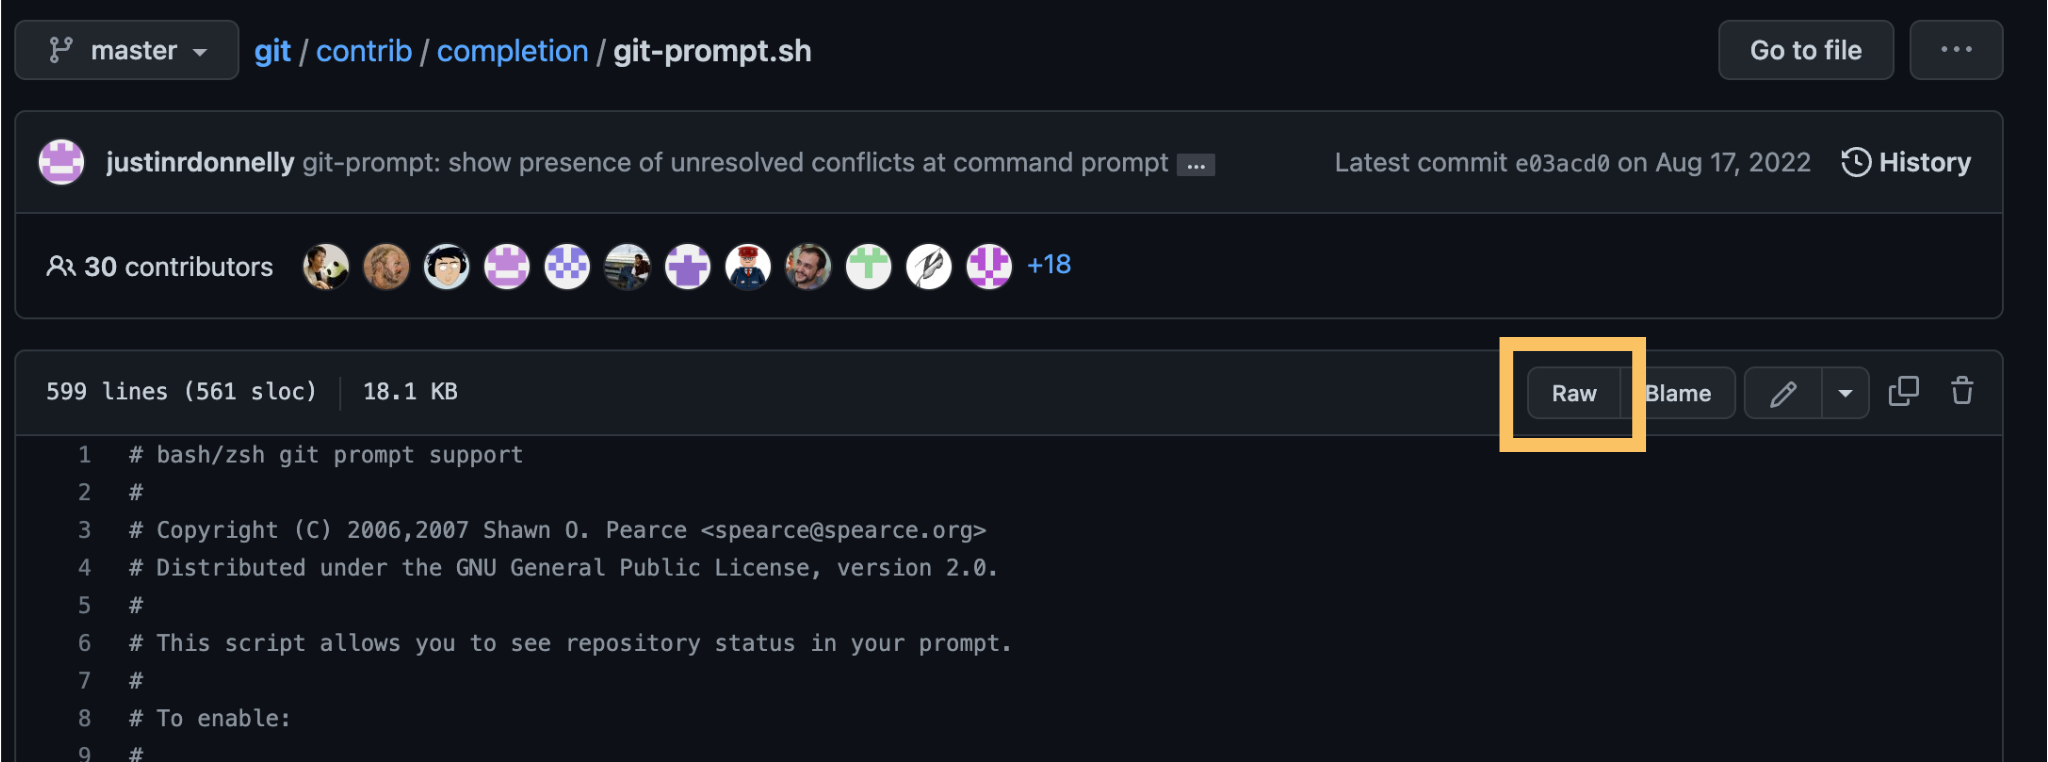Open the contrib breadcrumb link
Image resolution: width=2048 pixels, height=762 pixels.
click(363, 50)
